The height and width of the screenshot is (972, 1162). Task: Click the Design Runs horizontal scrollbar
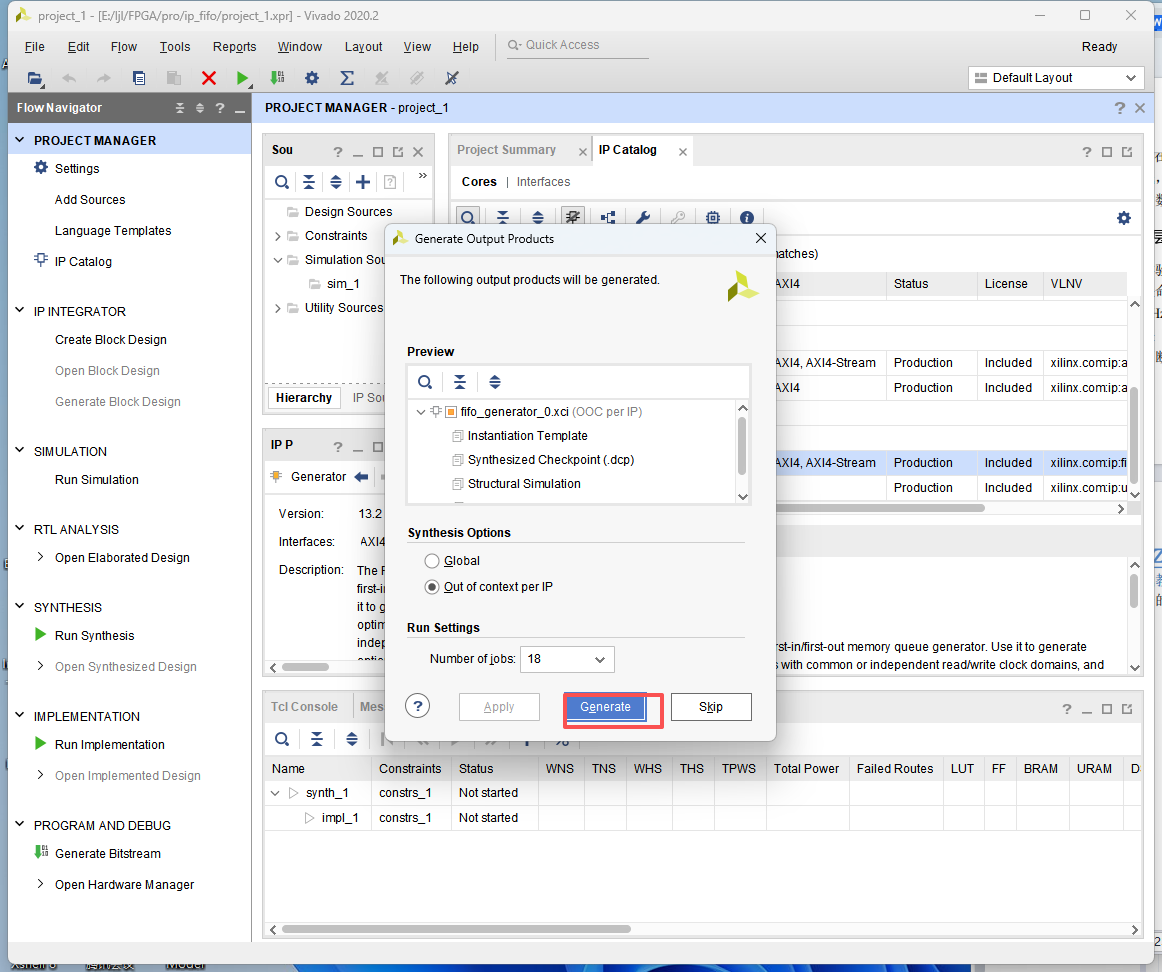coord(456,929)
